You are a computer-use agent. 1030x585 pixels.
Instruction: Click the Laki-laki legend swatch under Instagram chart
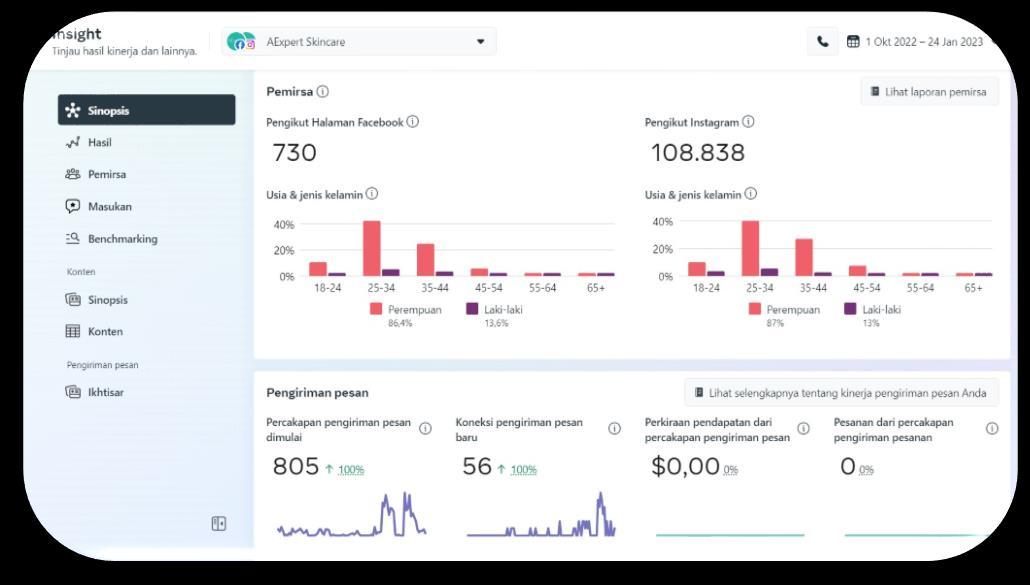click(851, 309)
